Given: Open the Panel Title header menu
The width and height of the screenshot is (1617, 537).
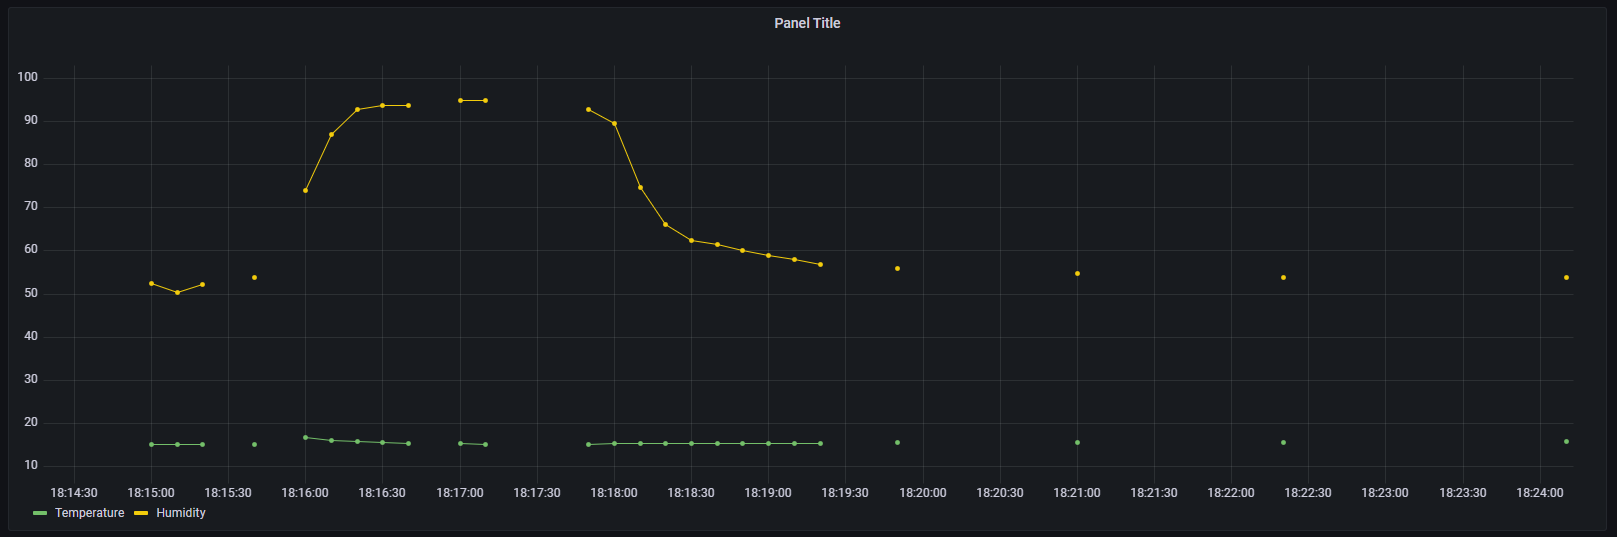Looking at the screenshot, I should tap(807, 23).
